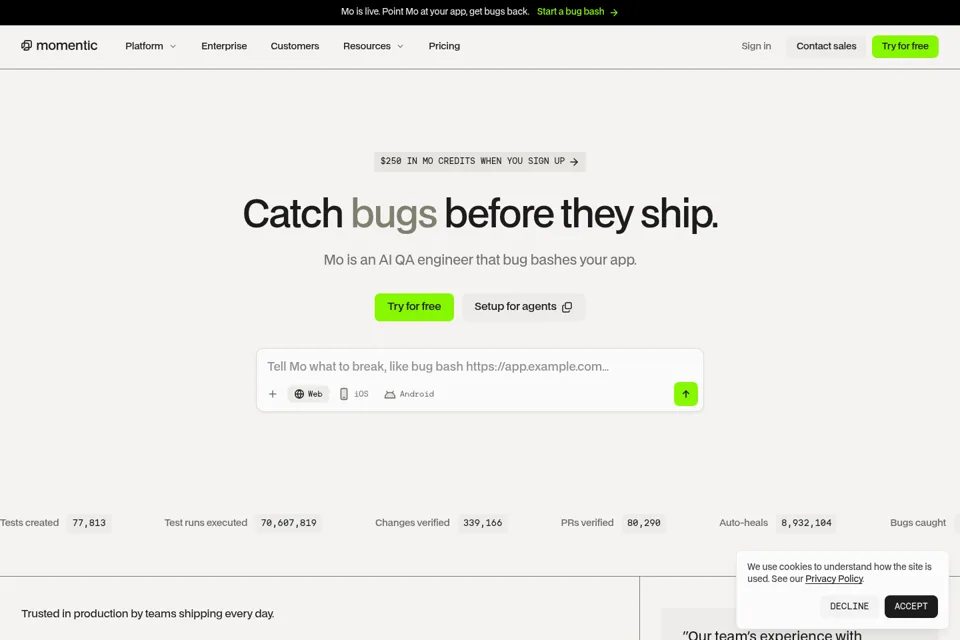
Task: Click the Test runs executed value 70,607,819
Action: [x=288, y=523]
